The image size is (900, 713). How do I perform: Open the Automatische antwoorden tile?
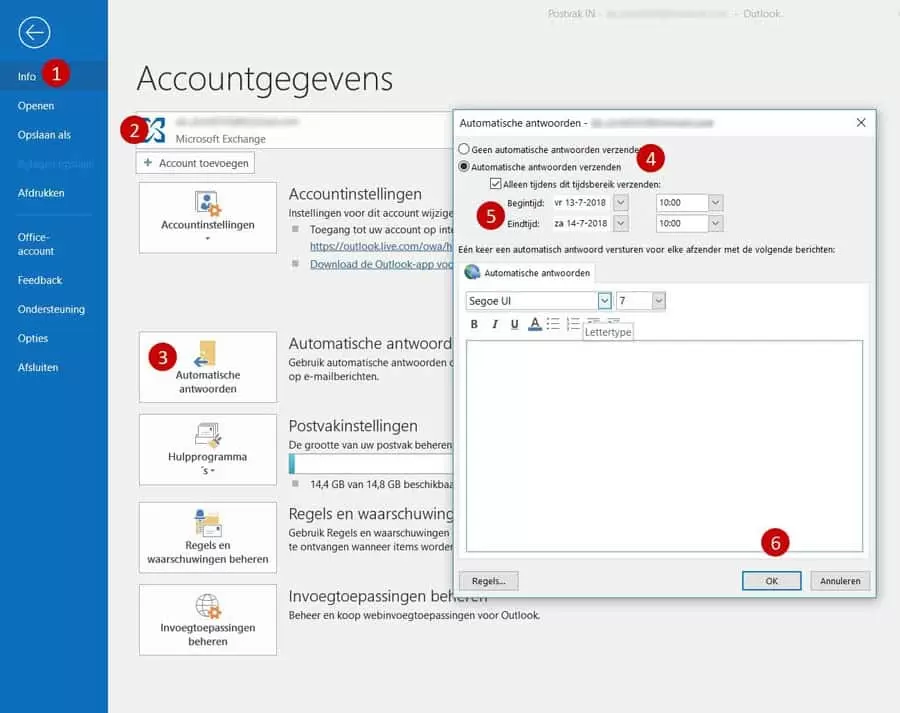click(x=208, y=367)
